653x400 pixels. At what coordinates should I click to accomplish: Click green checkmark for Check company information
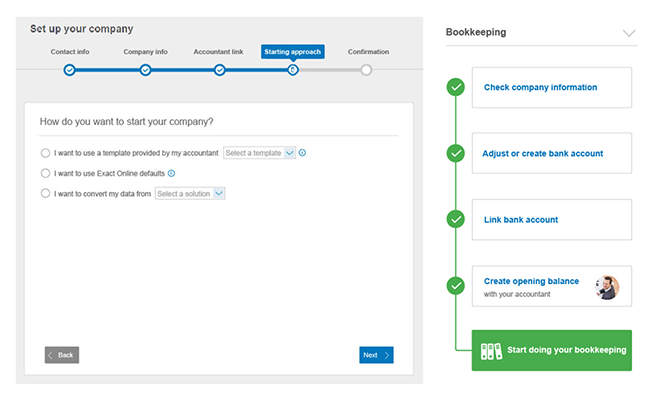(x=456, y=87)
